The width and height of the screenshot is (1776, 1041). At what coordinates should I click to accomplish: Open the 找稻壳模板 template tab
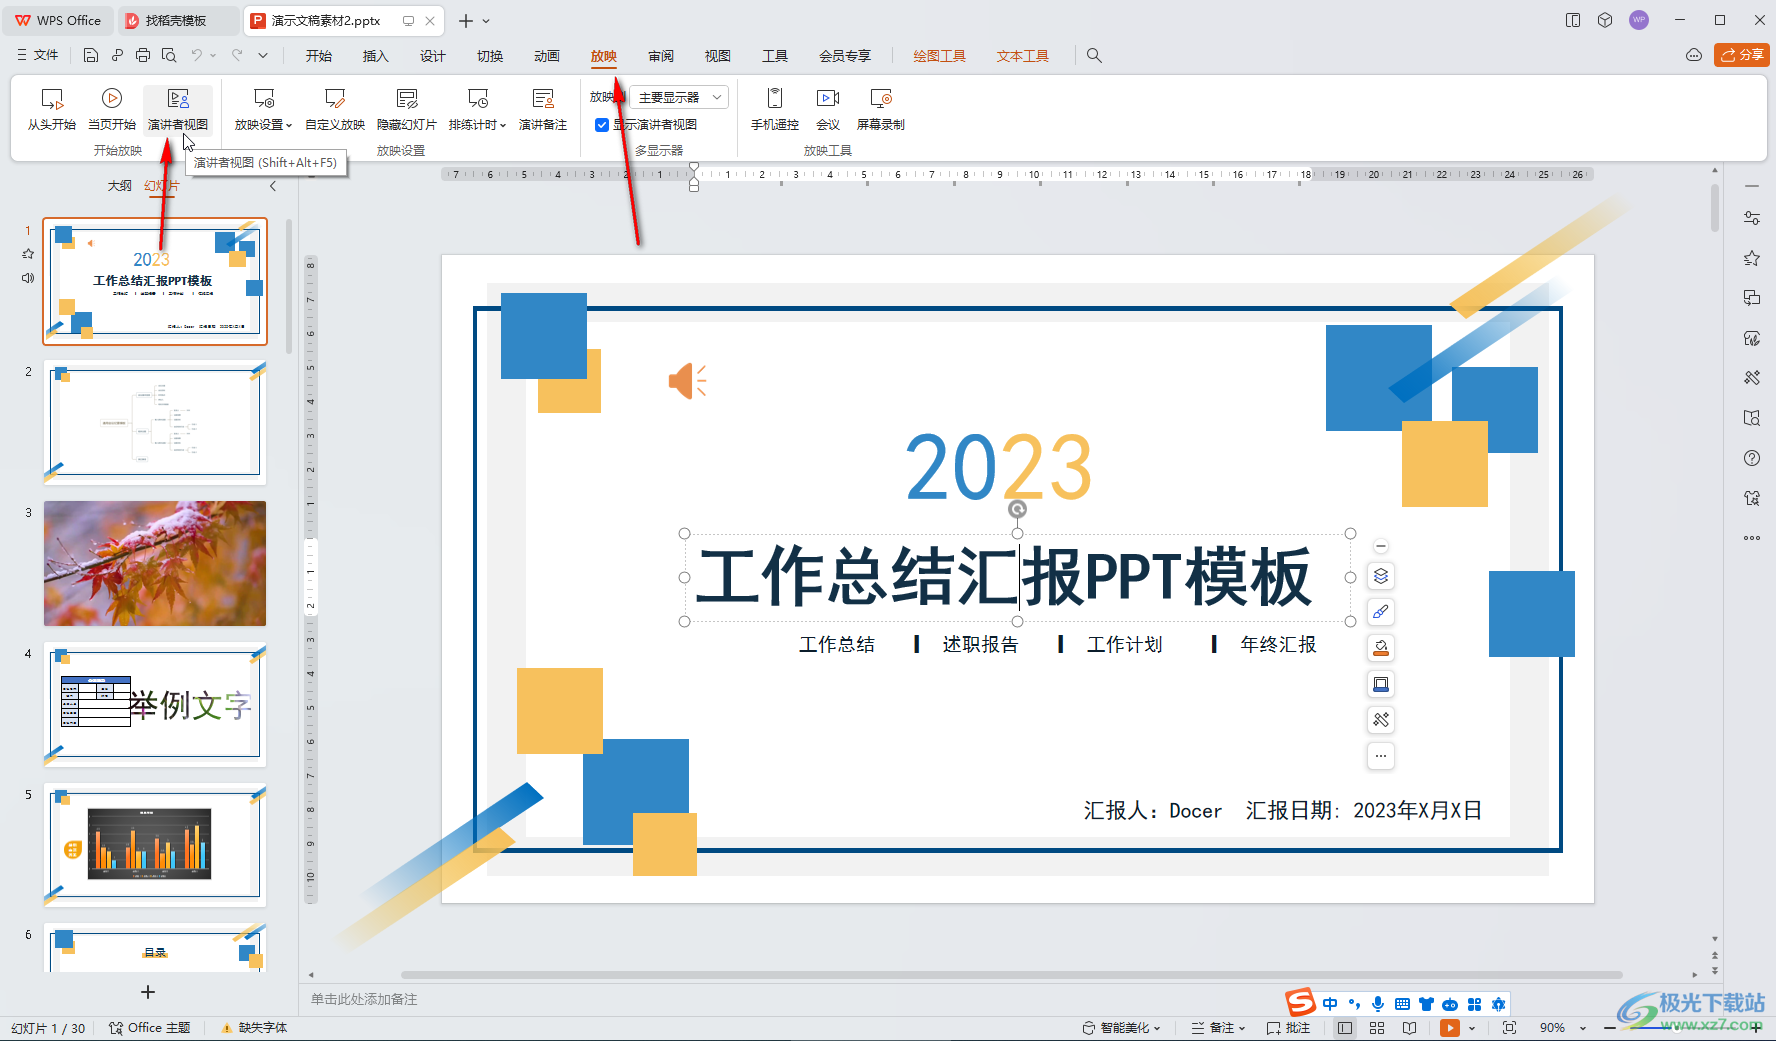click(x=178, y=20)
